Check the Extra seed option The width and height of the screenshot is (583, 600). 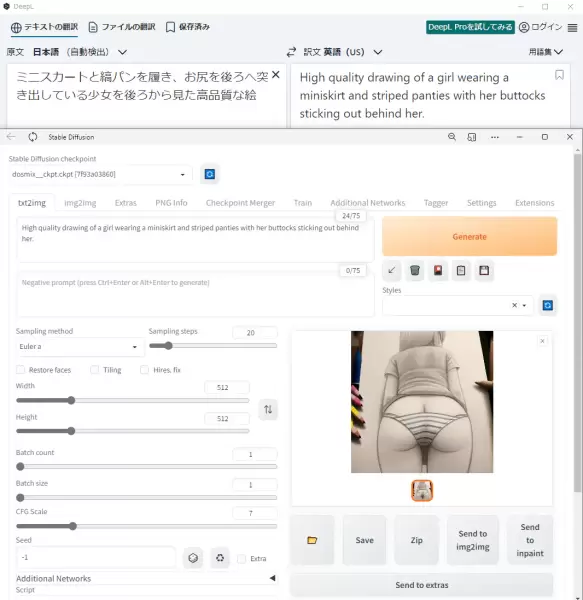point(241,559)
